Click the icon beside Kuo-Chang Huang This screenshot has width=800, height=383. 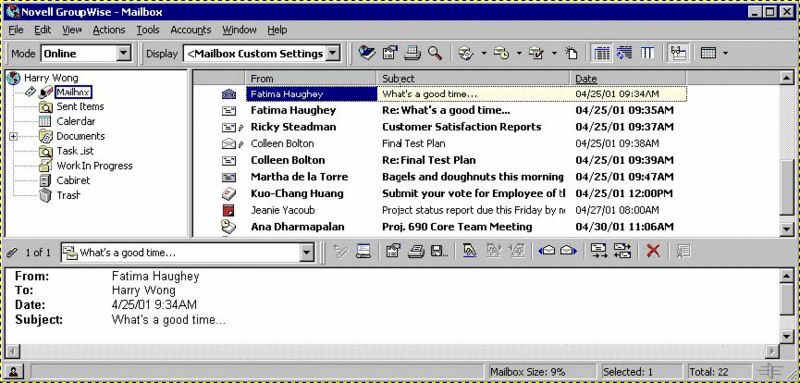(x=229, y=193)
